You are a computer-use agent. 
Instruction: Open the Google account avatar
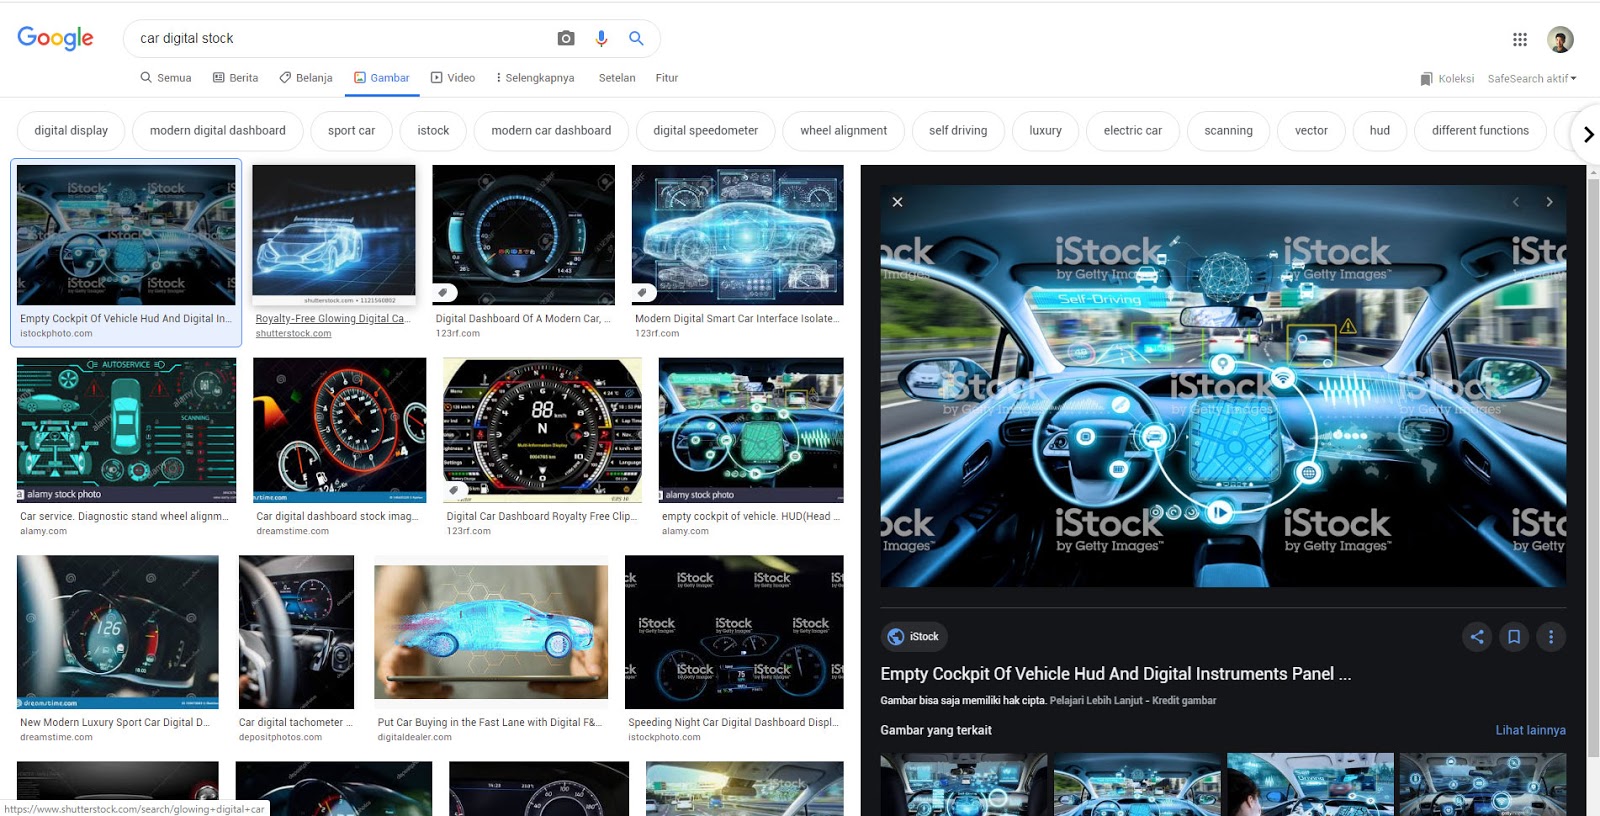(x=1560, y=39)
